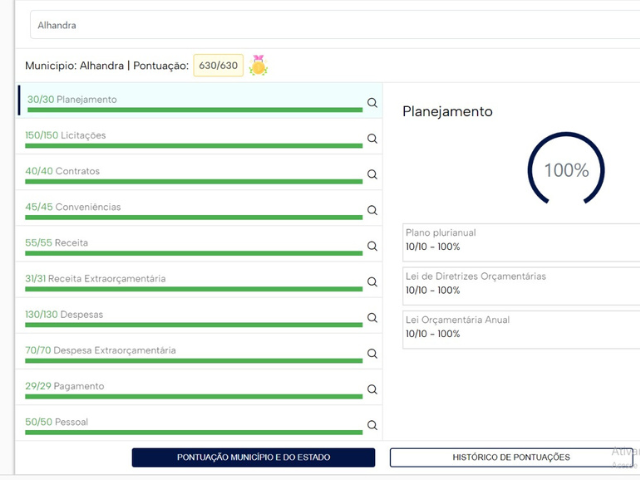This screenshot has height=480, width=640.
Task: Click the Pagamento row magnifier icon
Action: 372,390
